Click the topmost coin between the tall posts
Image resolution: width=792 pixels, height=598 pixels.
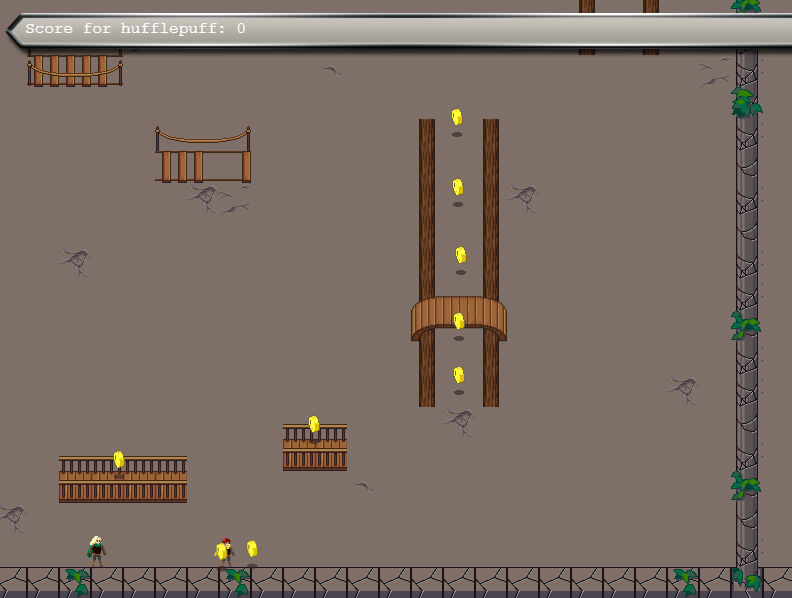pos(457,117)
